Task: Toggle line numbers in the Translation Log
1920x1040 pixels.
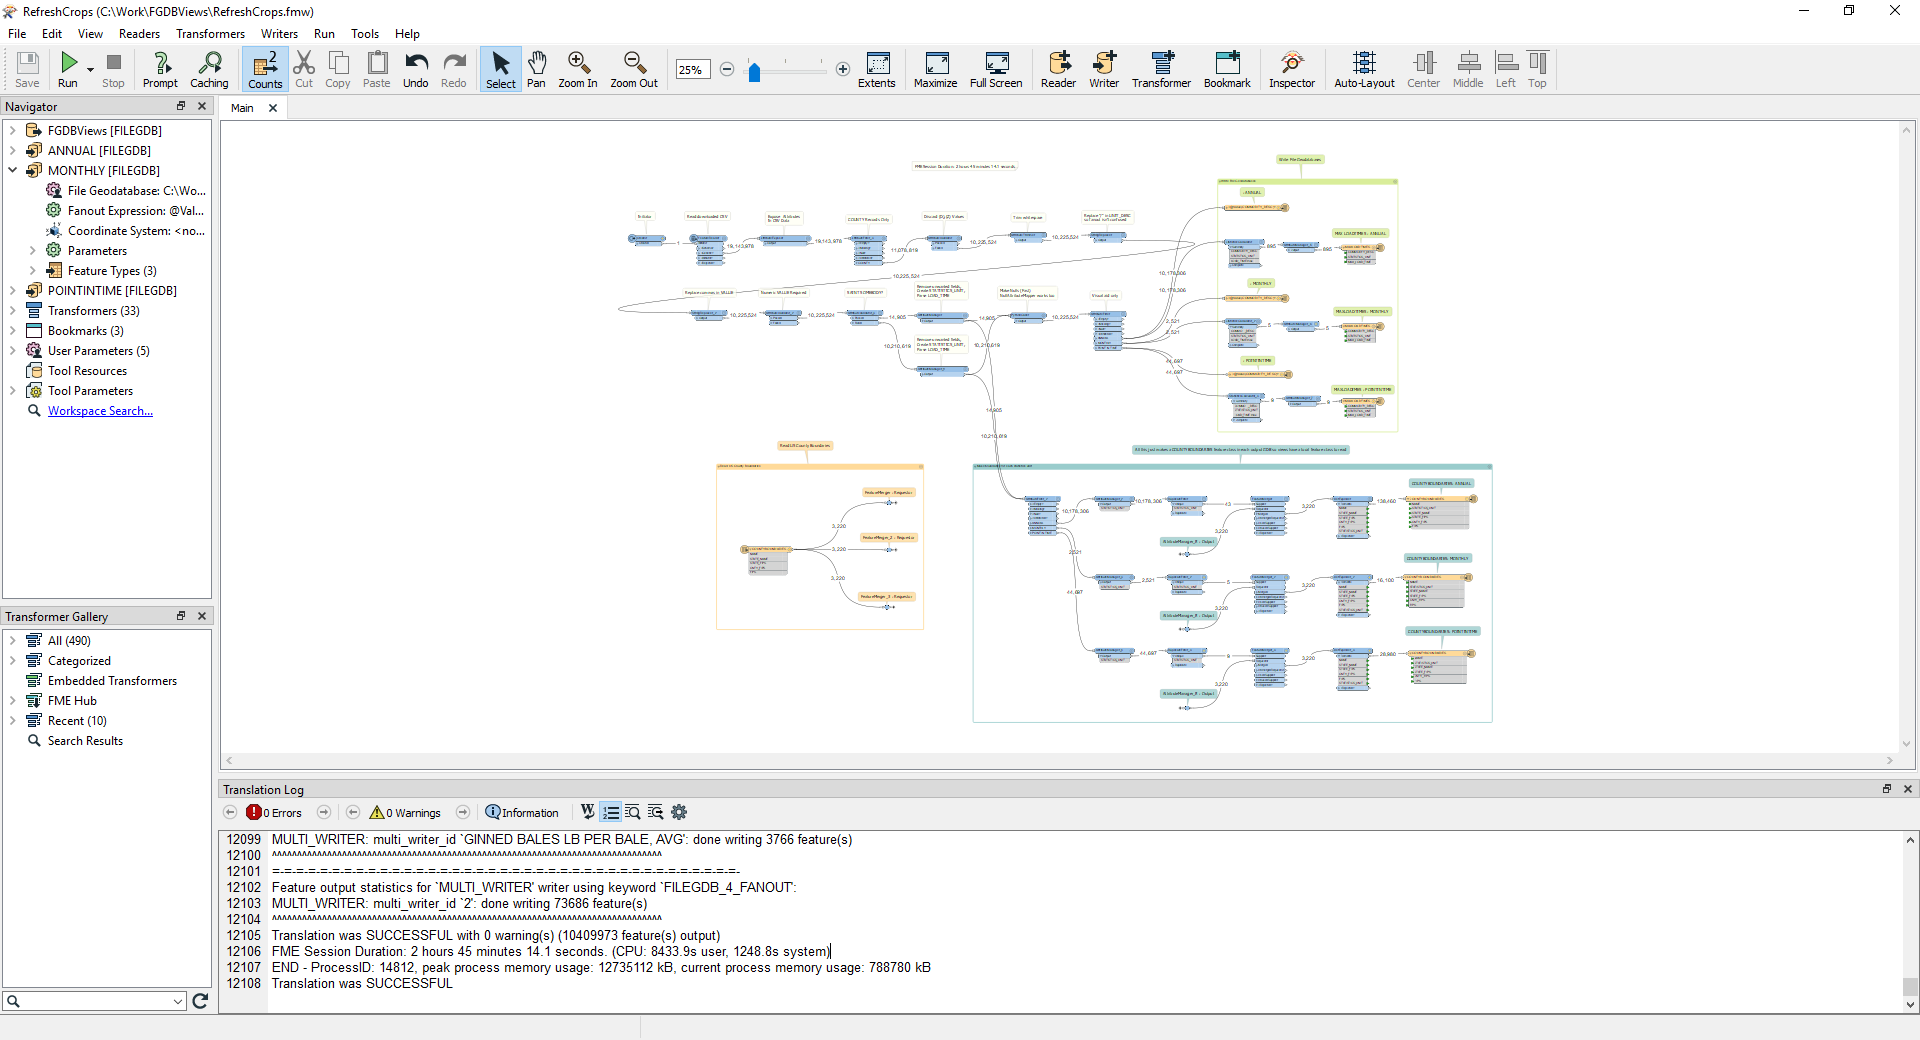Action: (611, 812)
